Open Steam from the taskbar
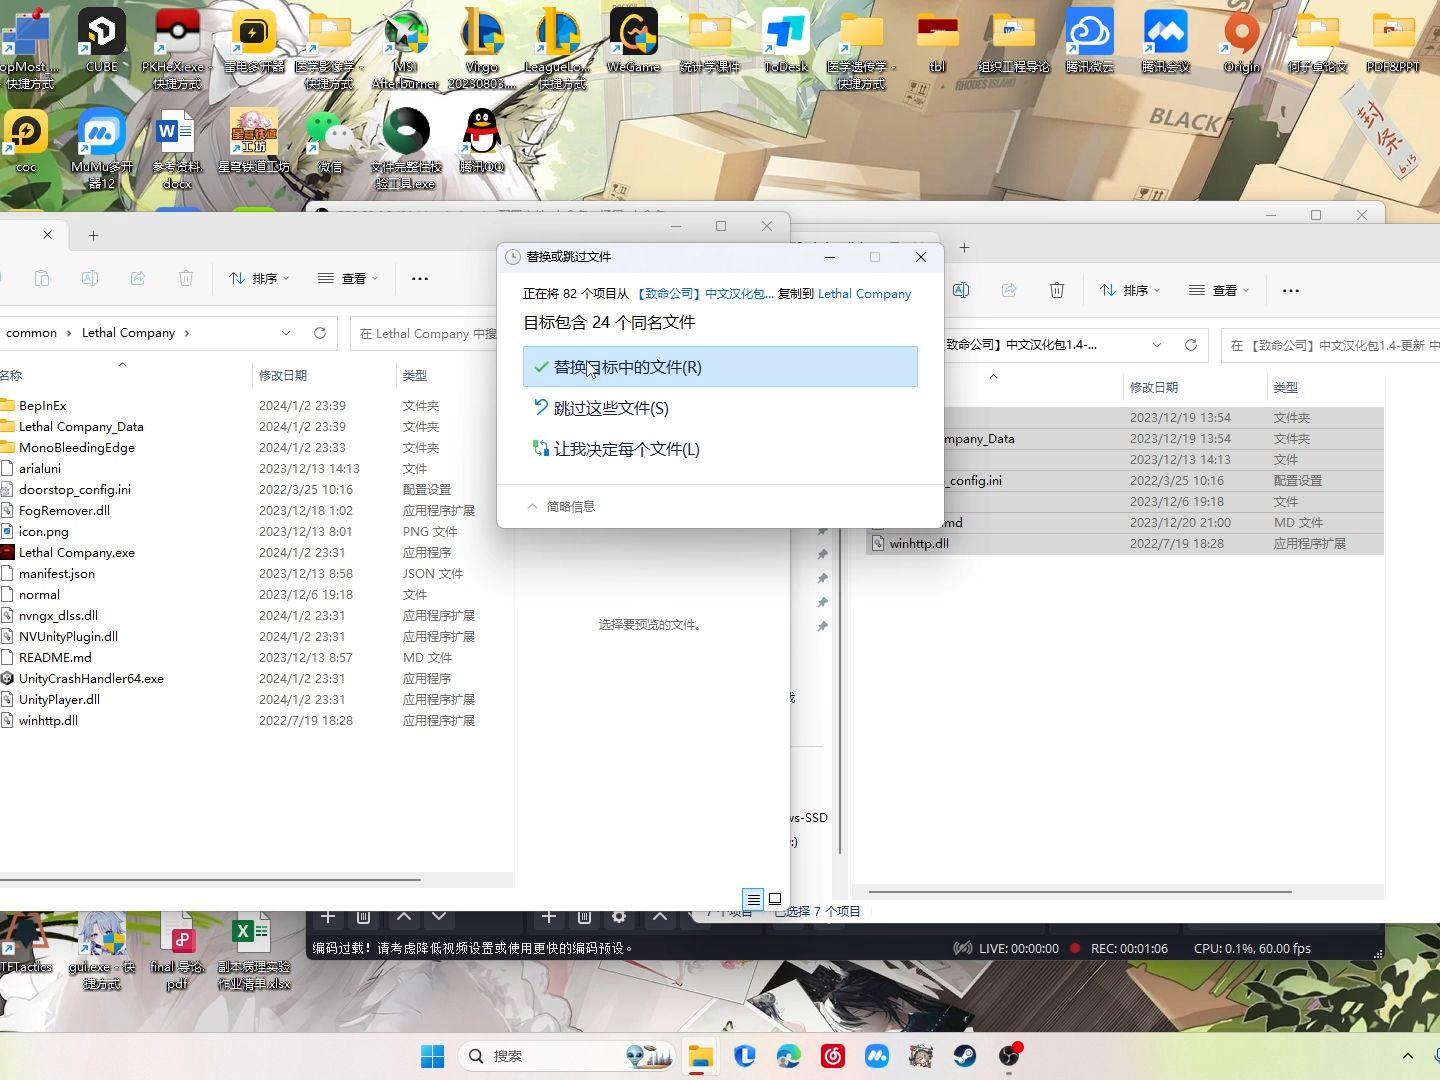This screenshot has height=1080, width=1440. [965, 1056]
